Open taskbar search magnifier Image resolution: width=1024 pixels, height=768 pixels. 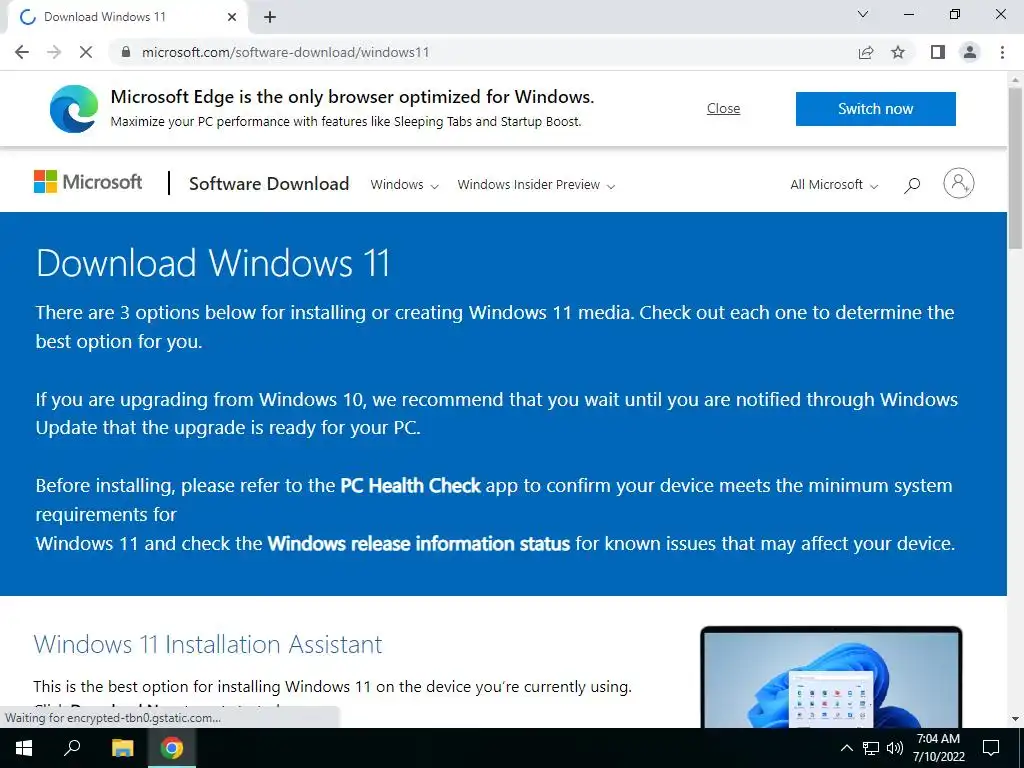pyautogui.click(x=72, y=748)
